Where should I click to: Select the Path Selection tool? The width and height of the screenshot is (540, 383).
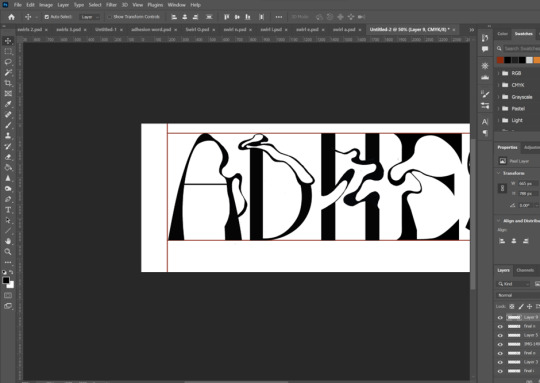pyautogui.click(x=8, y=220)
